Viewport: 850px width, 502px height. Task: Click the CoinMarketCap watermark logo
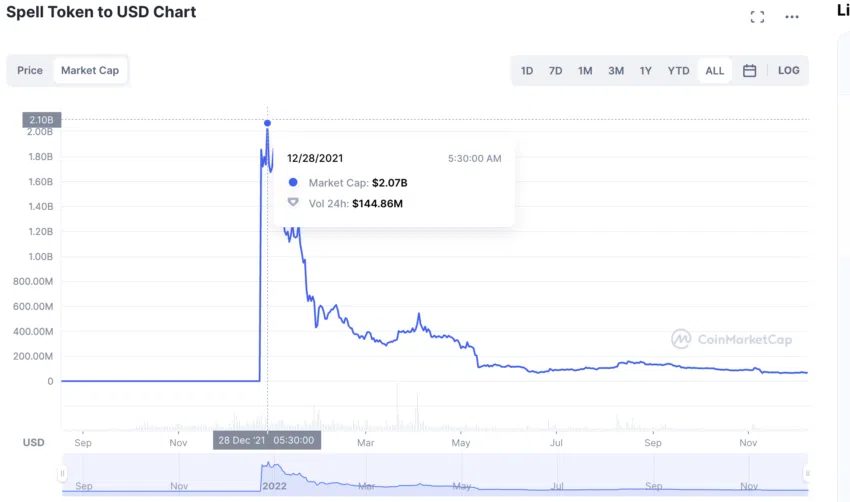(732, 339)
